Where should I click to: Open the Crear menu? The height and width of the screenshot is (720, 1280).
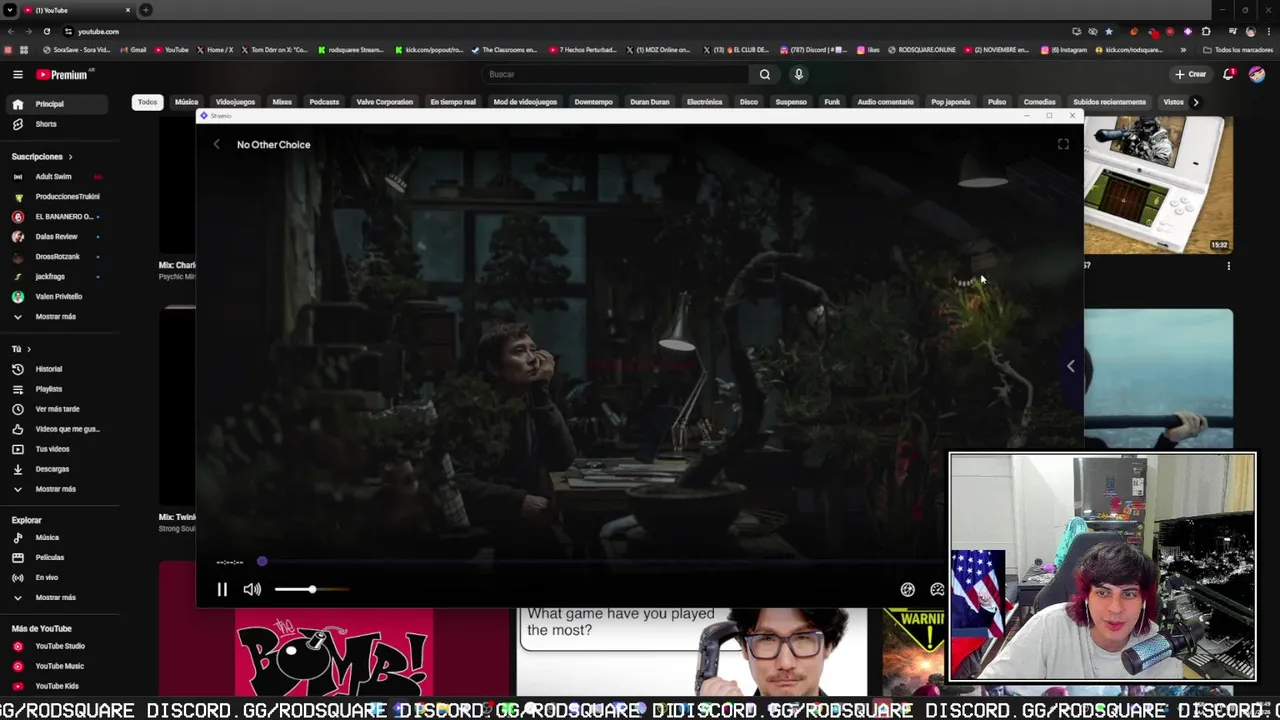coord(1190,74)
